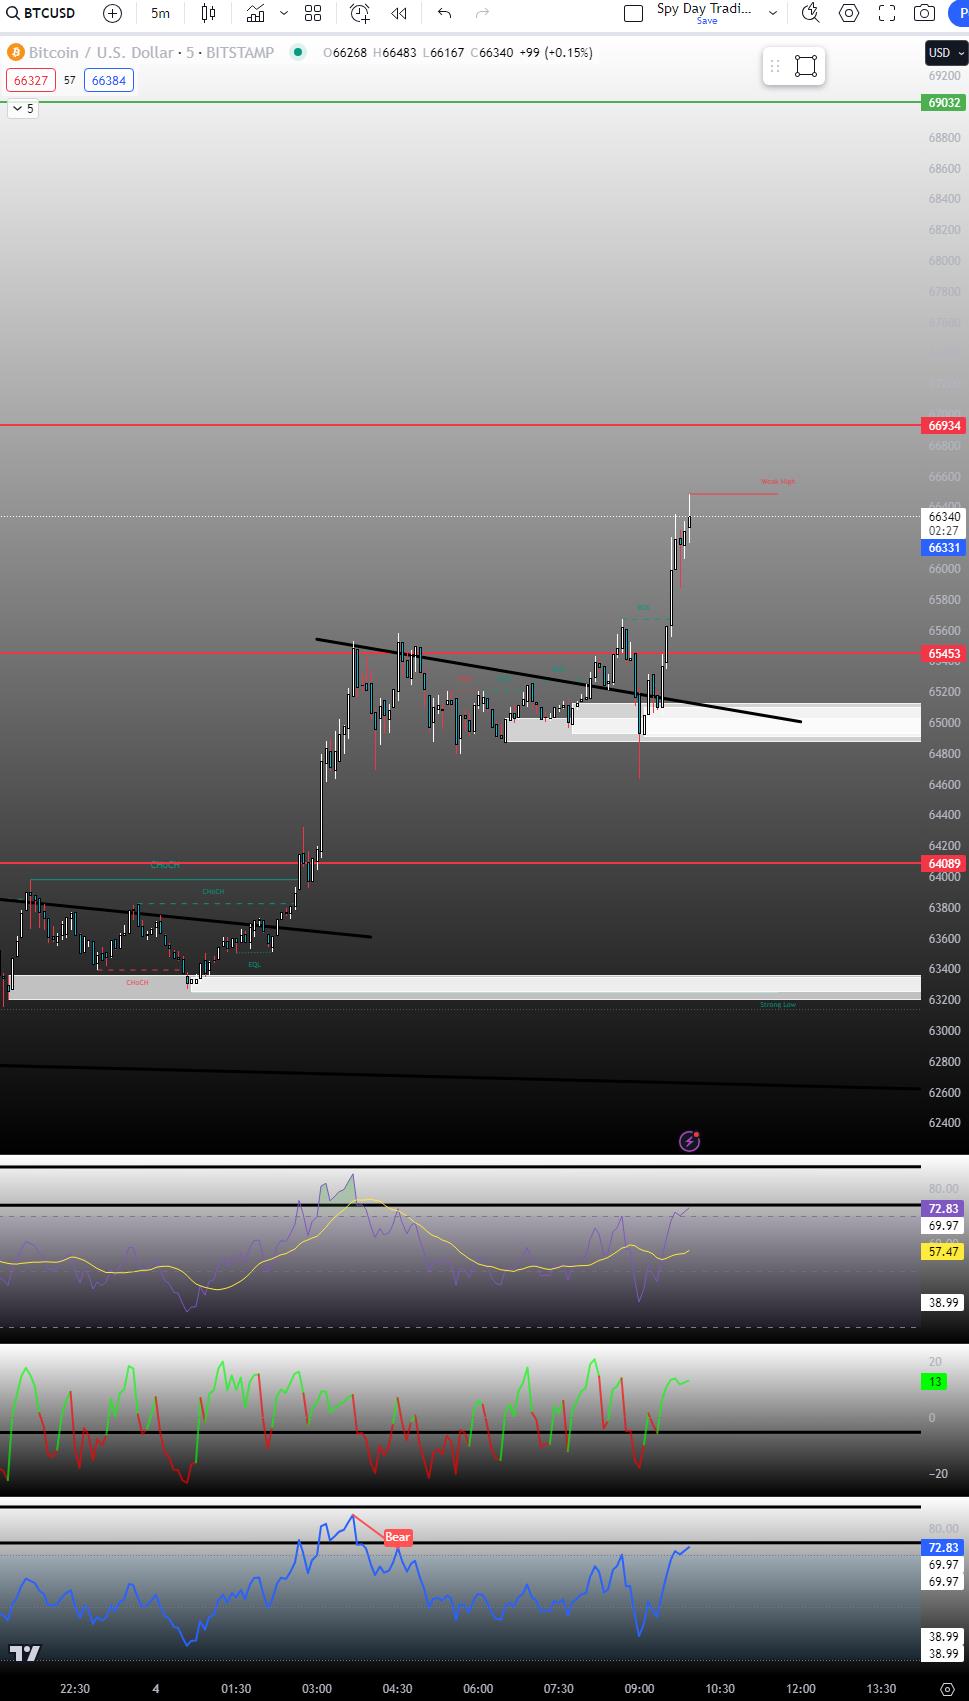Click Spy Day Trading layout name
This screenshot has height=1701, width=969.
703,9
